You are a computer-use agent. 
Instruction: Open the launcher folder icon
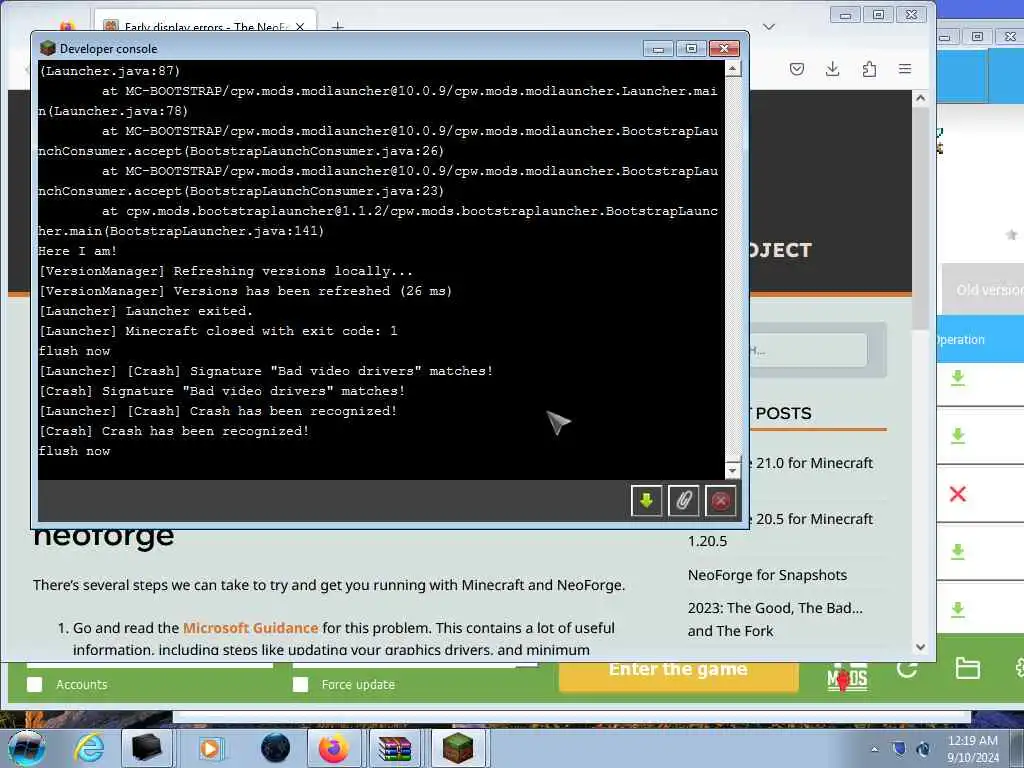click(x=967, y=669)
